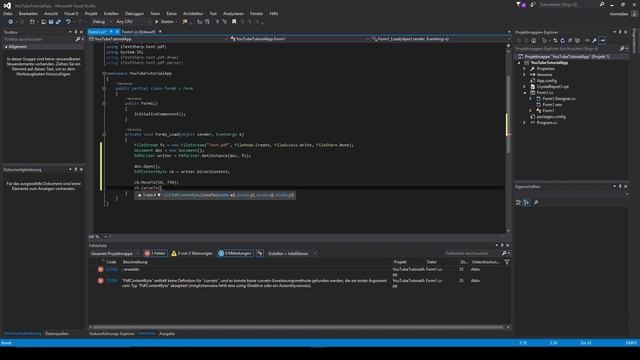Open the Hilfe menu
Image resolution: width=640 pixels, height=360 pixels.
273,13
